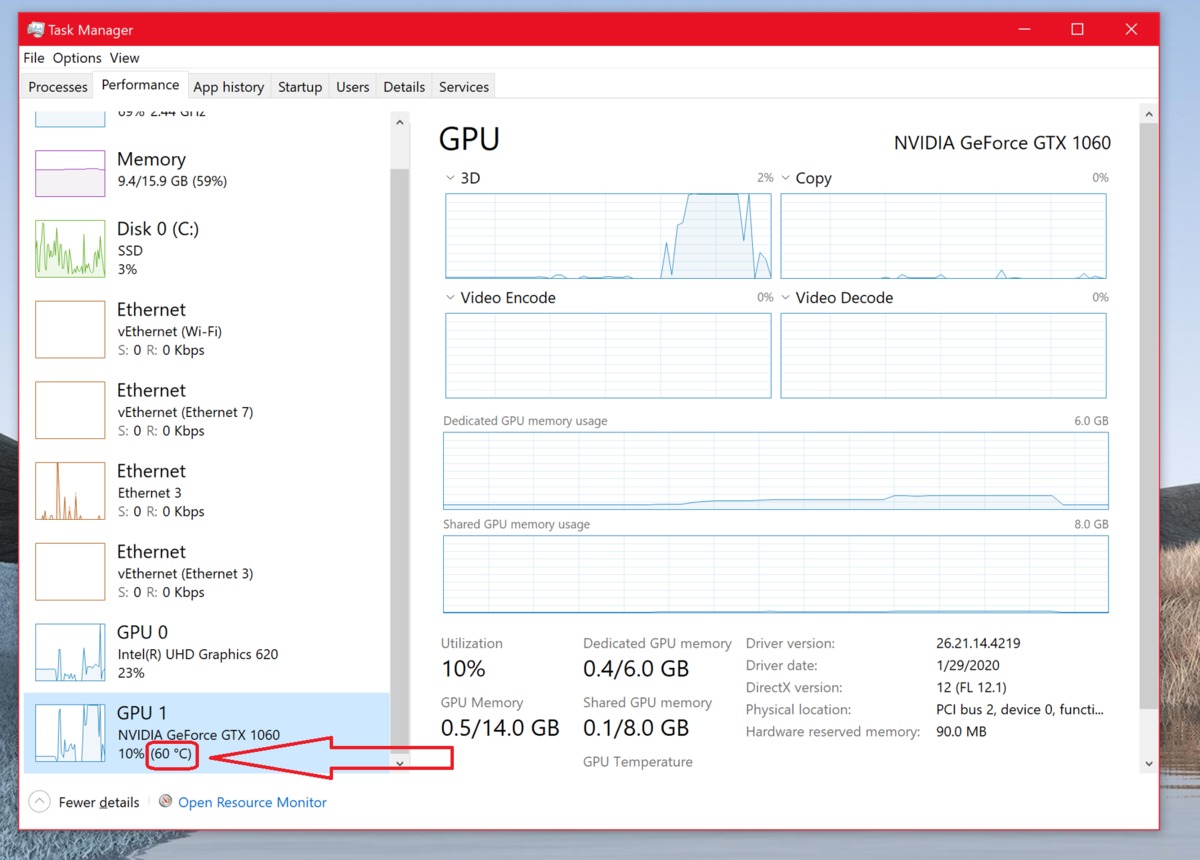The width and height of the screenshot is (1200, 860).
Task: Select the GPU 1 graph thumbnail
Action: [70, 733]
